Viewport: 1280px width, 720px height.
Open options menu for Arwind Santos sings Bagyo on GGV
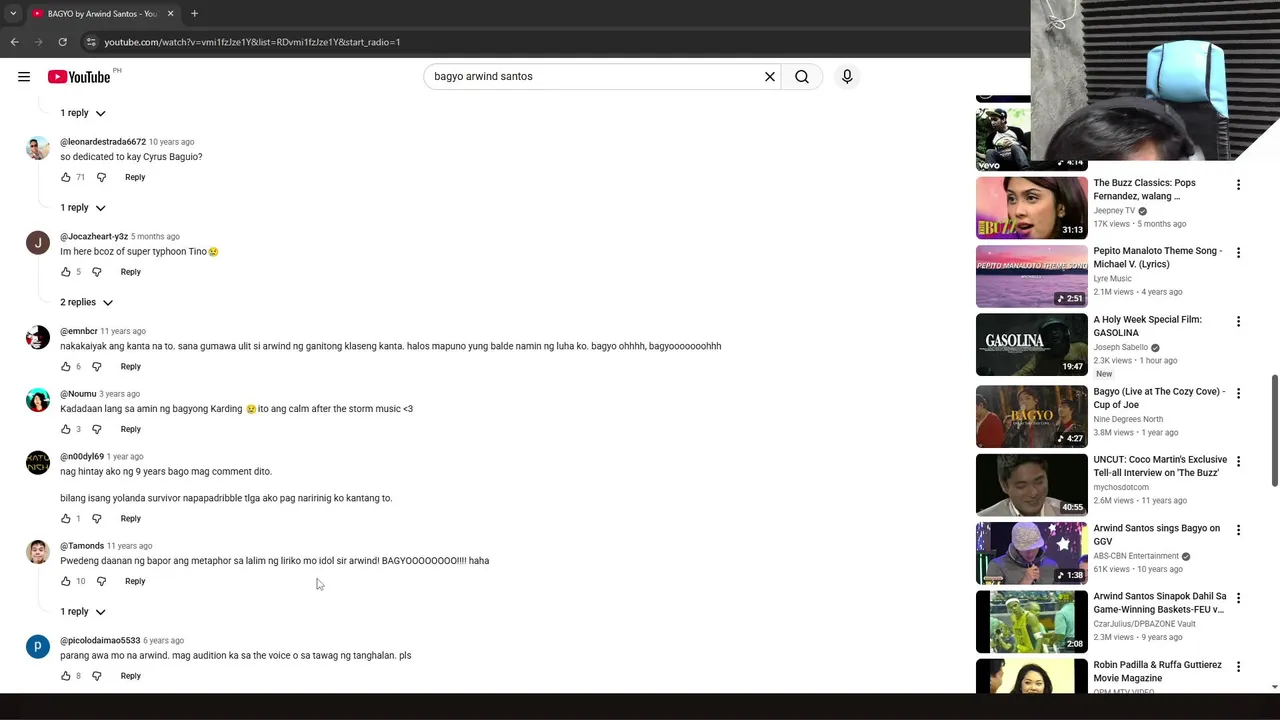(1238, 530)
